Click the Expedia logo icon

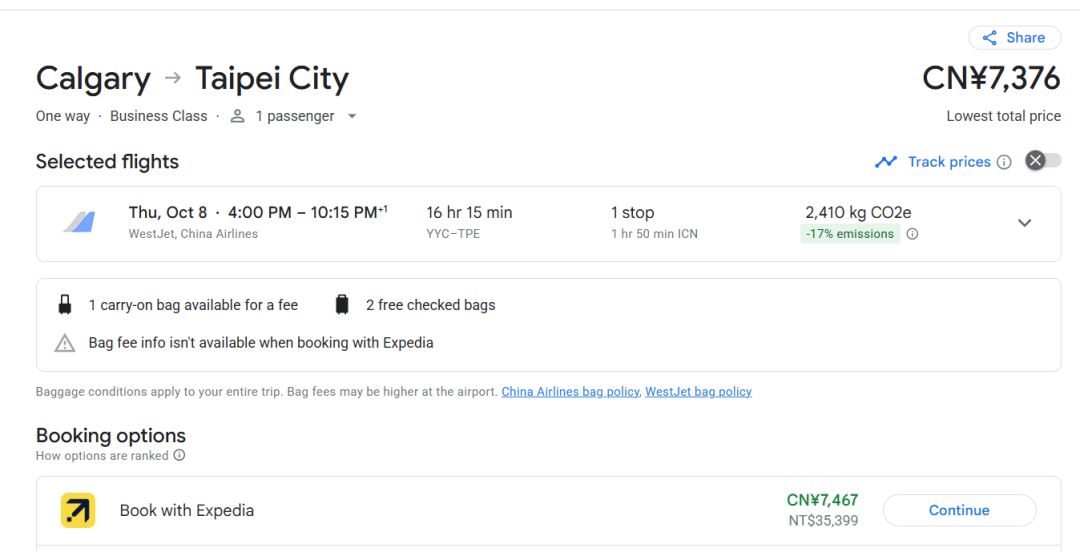click(x=78, y=511)
